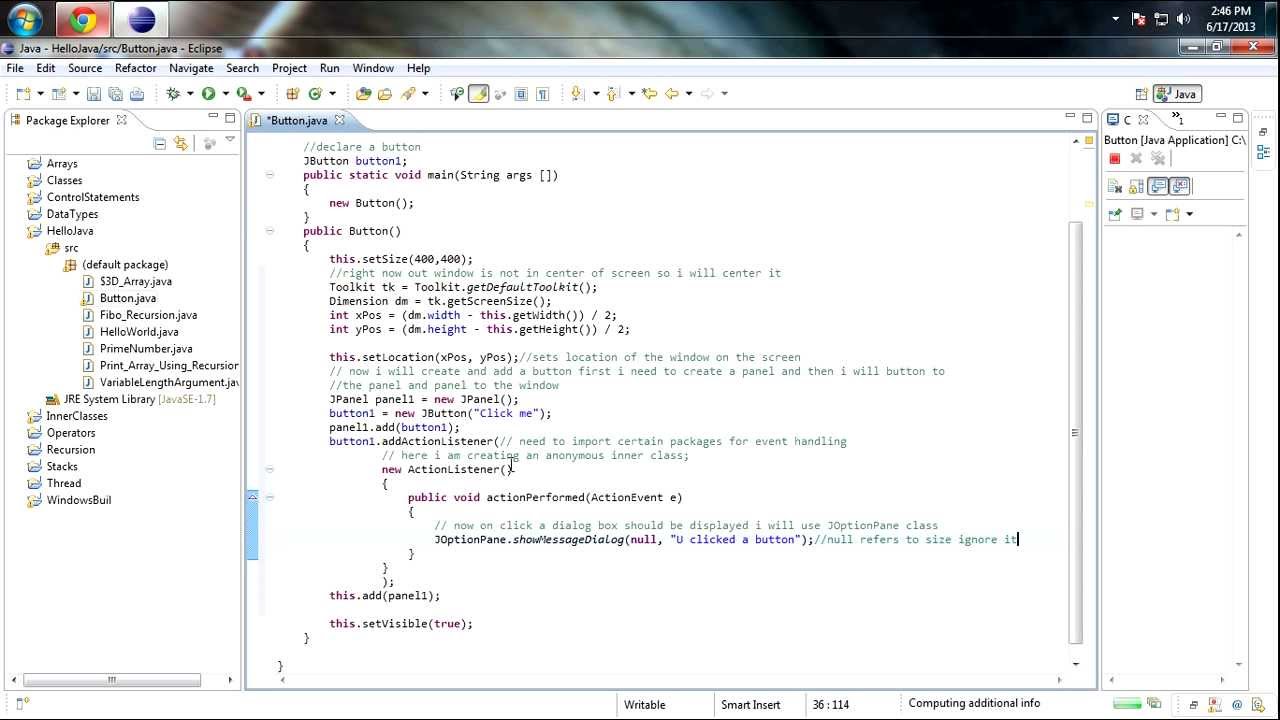Toggle Show Console on Standard Out
Image resolution: width=1280 pixels, height=720 pixels.
pos(1158,187)
